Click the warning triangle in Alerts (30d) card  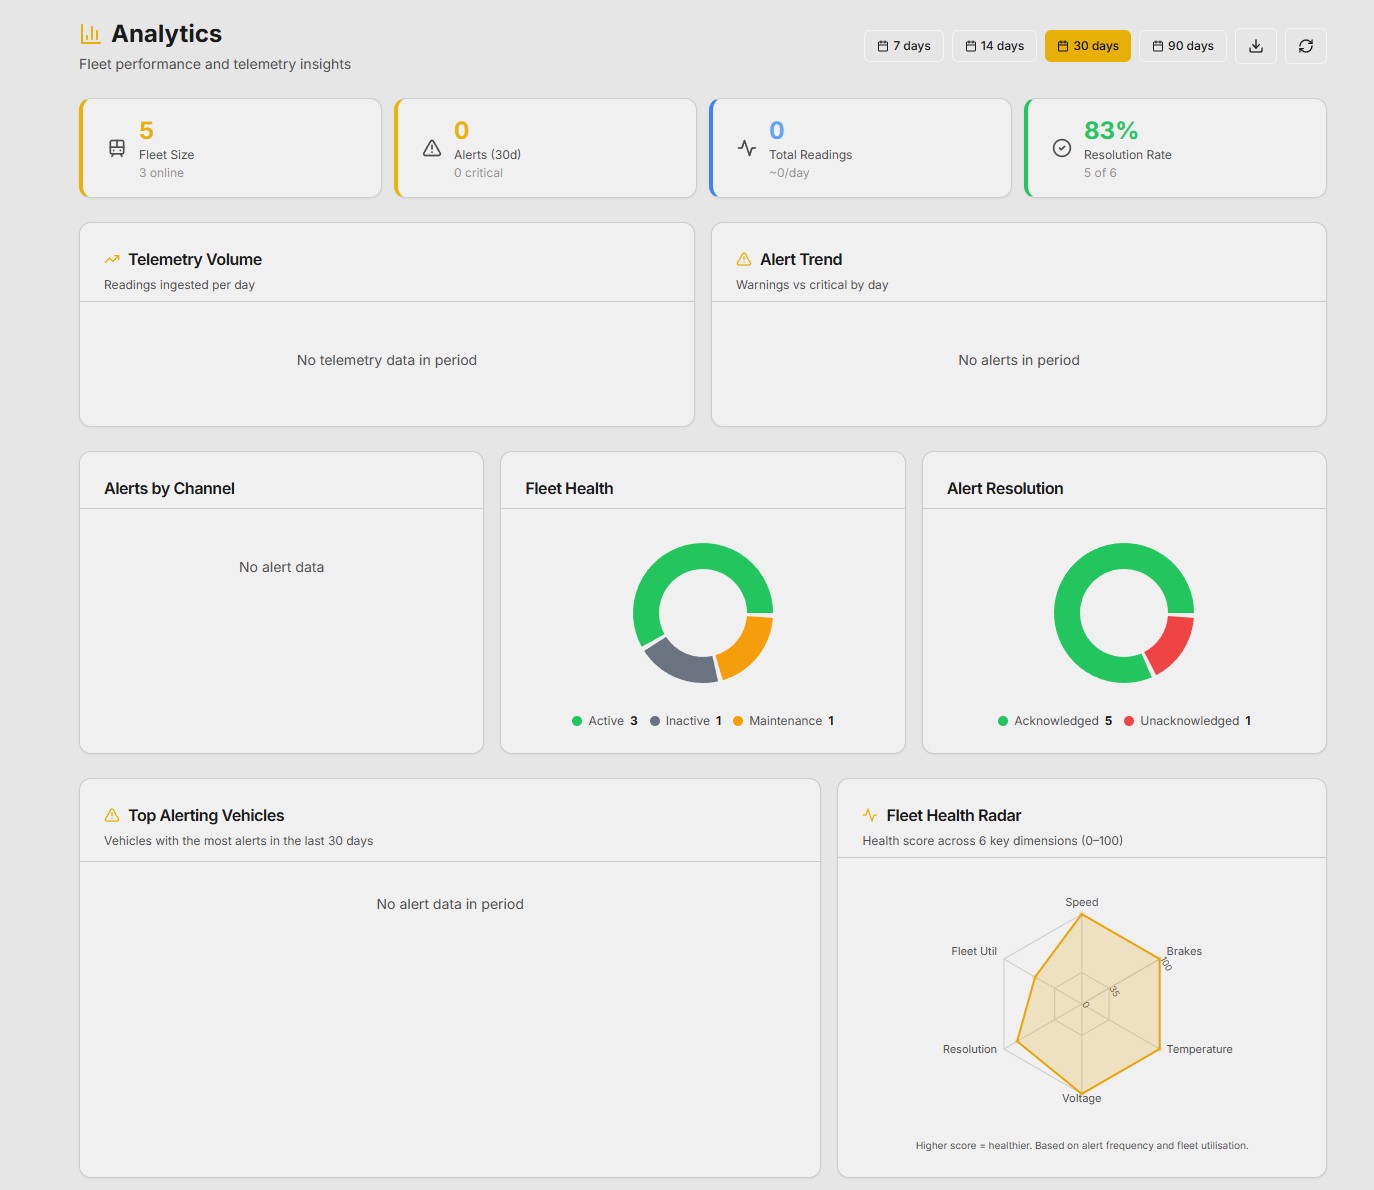tap(432, 148)
